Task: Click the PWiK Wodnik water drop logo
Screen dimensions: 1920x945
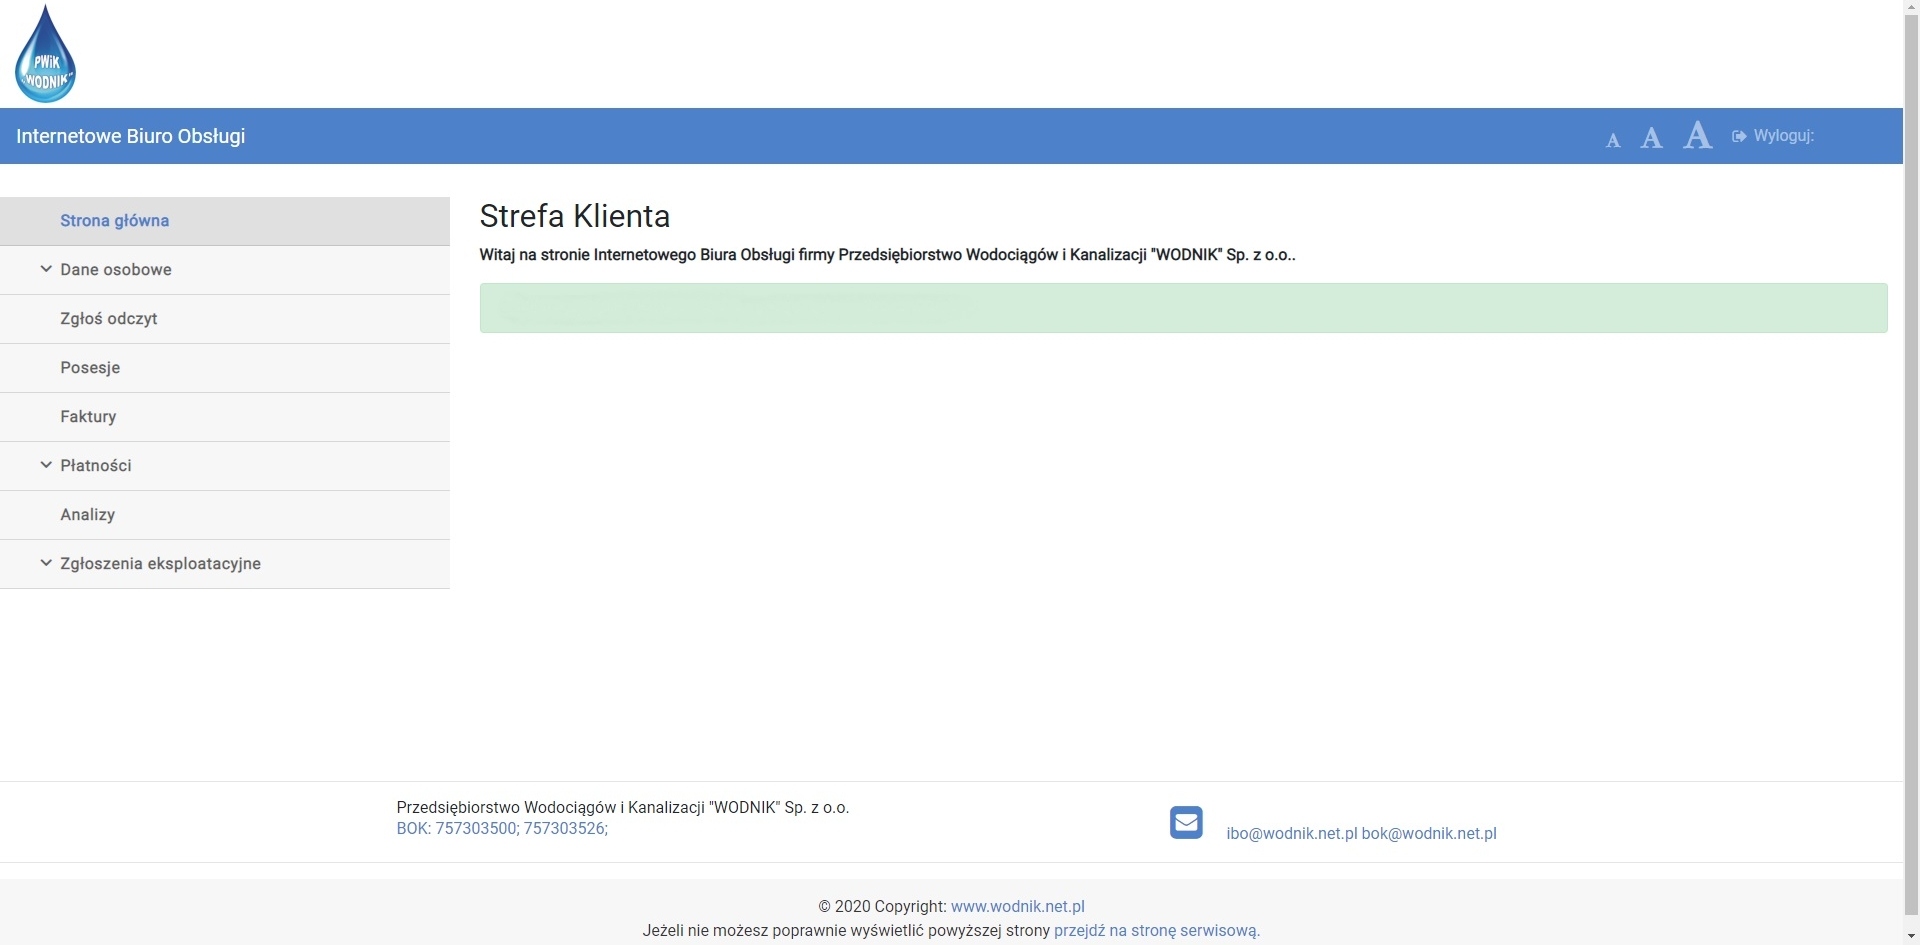Action: point(46,55)
